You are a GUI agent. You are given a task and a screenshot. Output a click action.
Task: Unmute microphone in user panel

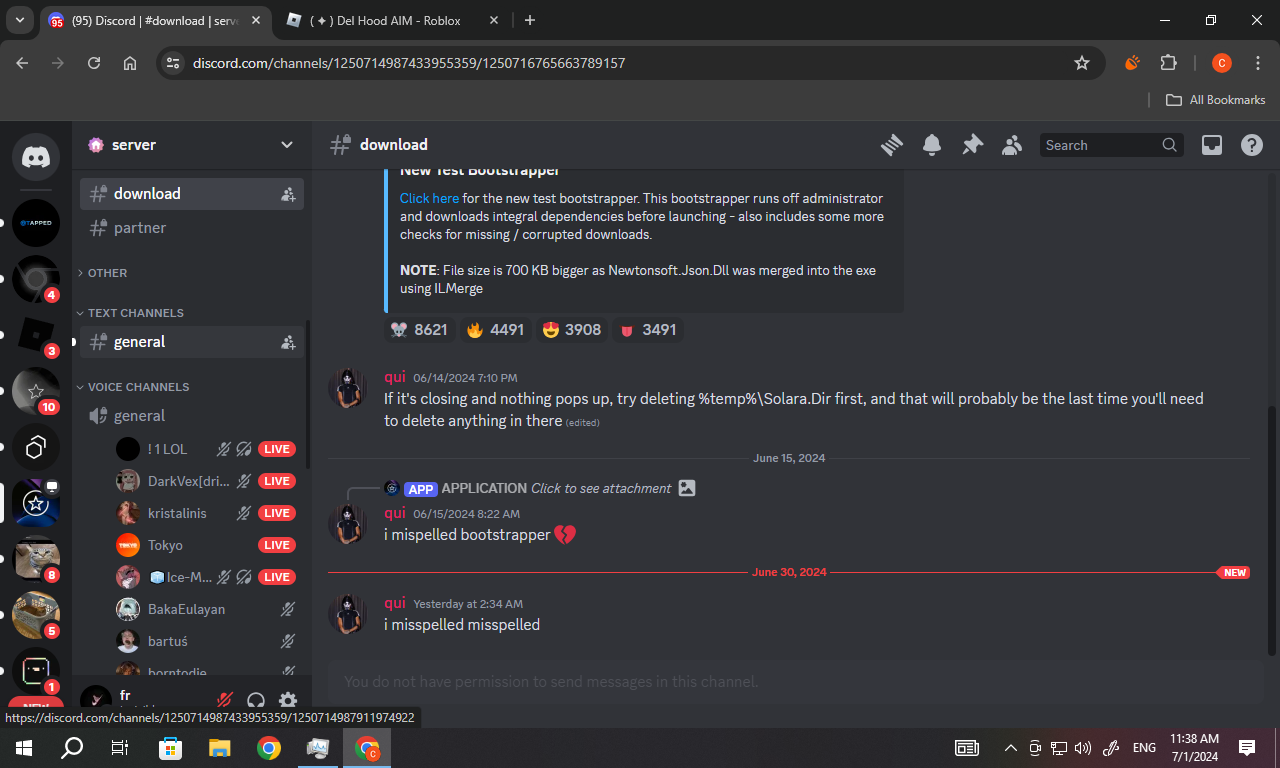[x=225, y=701]
